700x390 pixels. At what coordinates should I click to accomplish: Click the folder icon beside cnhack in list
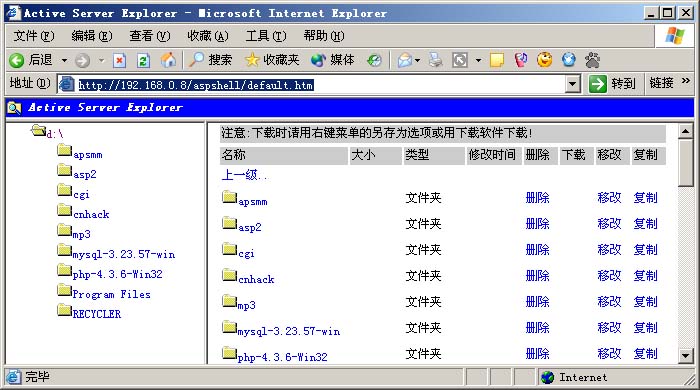[x=229, y=275]
